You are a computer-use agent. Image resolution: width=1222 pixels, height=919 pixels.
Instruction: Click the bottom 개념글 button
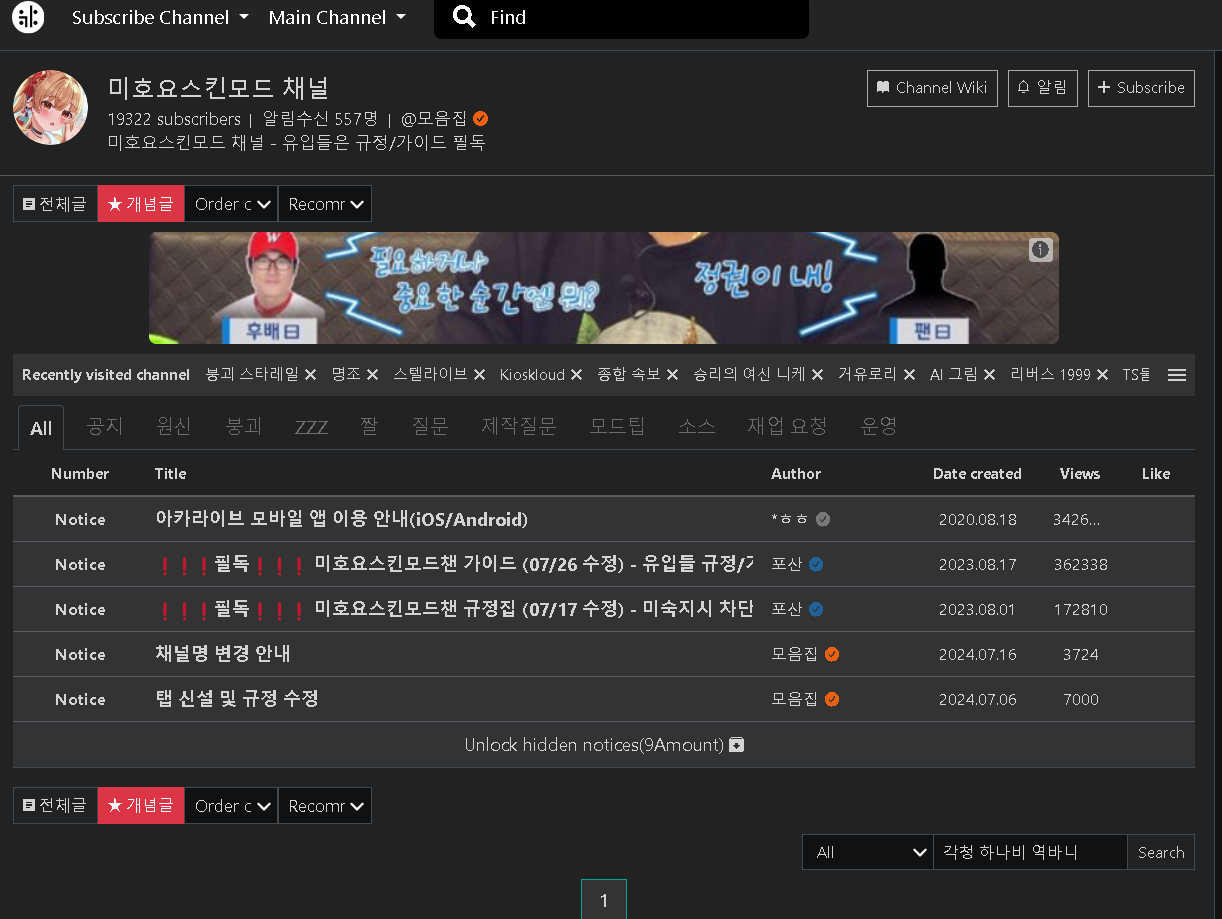point(141,806)
